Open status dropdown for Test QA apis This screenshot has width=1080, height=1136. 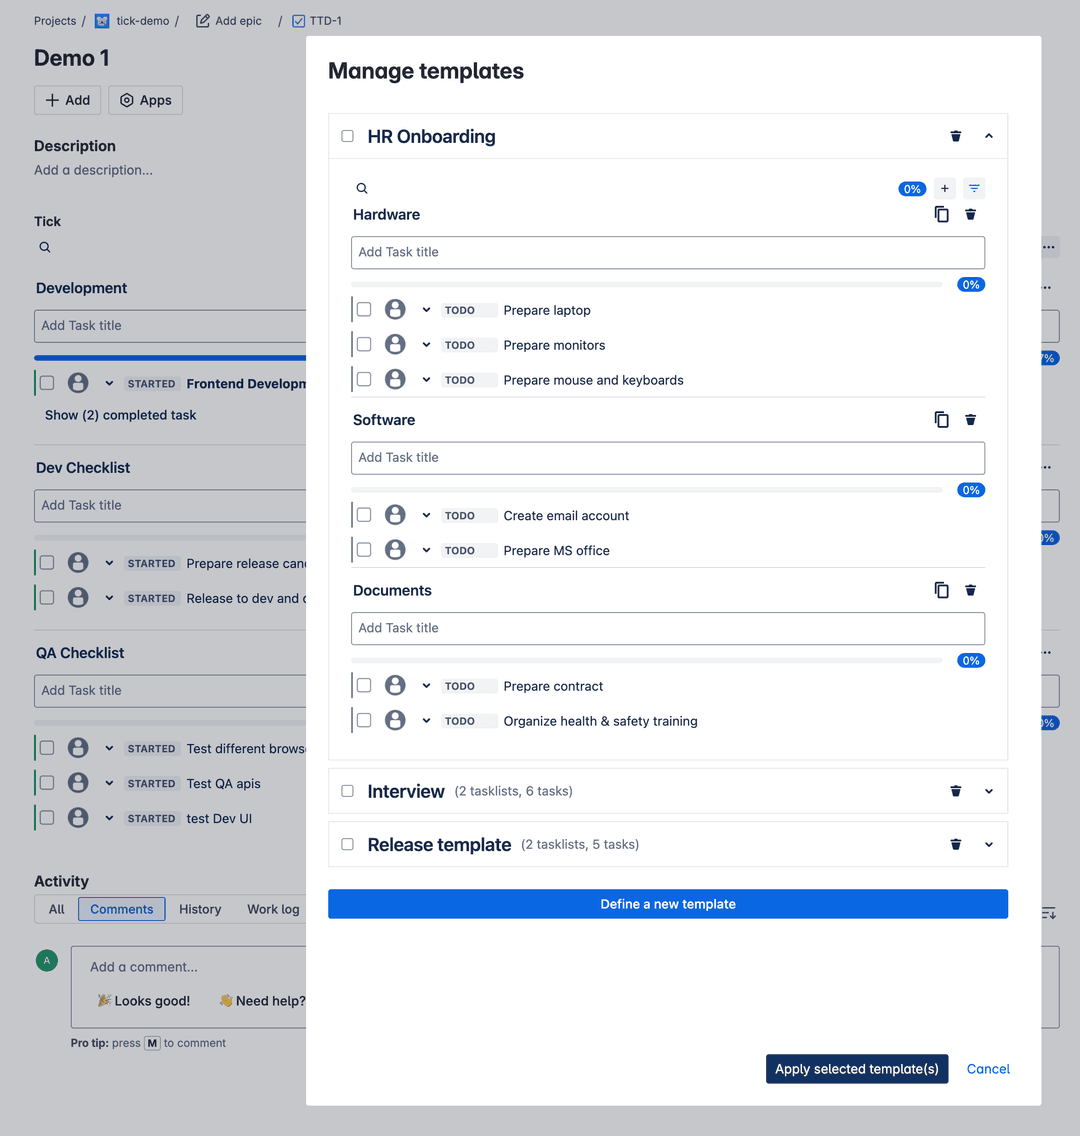(109, 782)
